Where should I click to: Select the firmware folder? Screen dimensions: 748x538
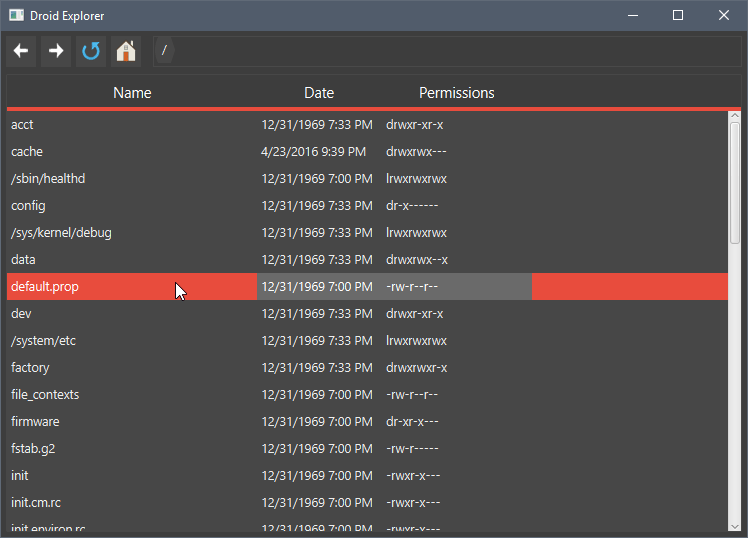(367, 422)
